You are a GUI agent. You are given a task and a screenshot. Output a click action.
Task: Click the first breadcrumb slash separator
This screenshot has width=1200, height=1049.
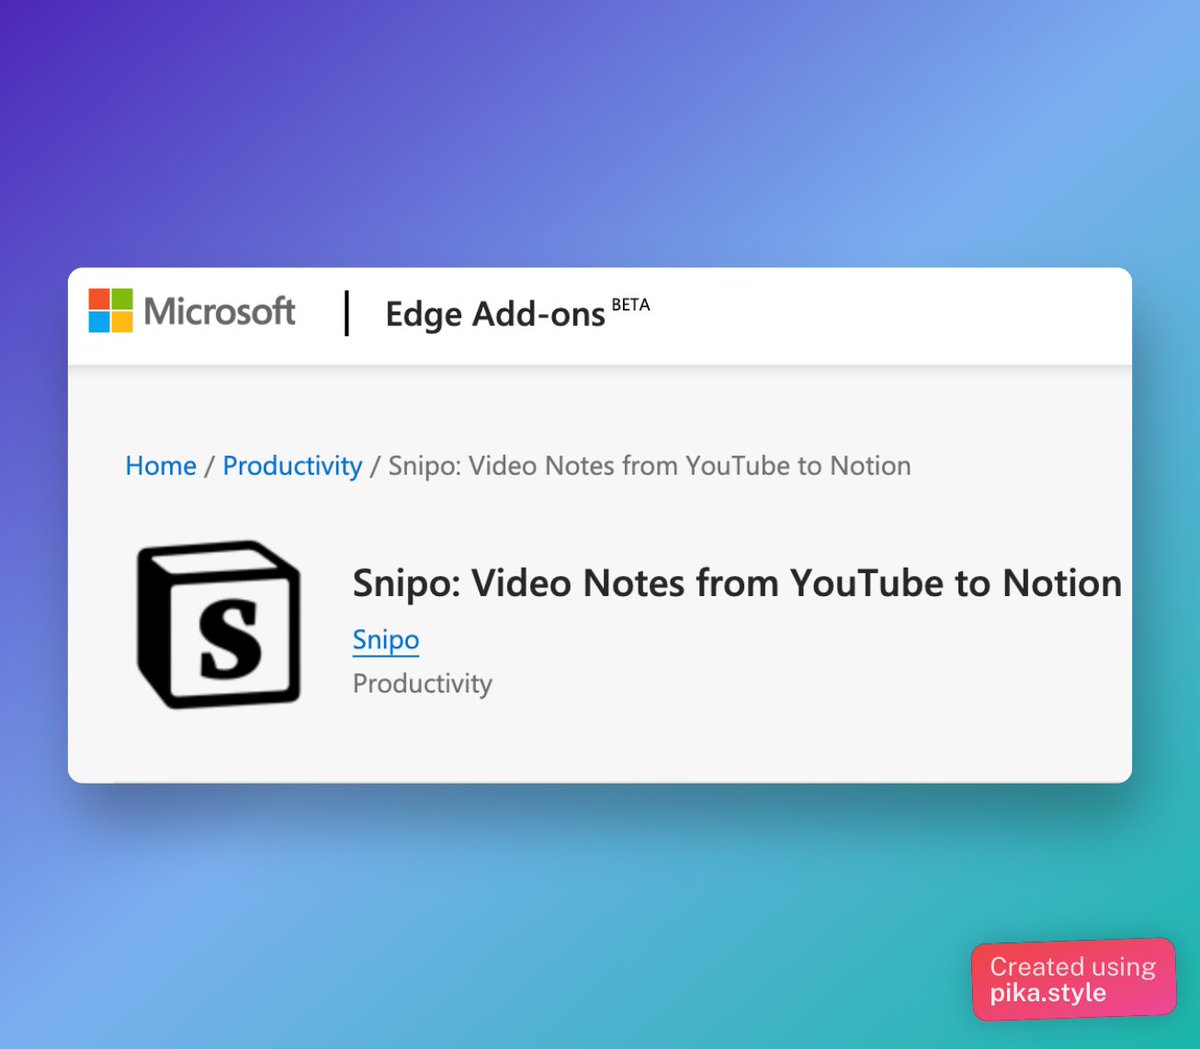click(209, 466)
